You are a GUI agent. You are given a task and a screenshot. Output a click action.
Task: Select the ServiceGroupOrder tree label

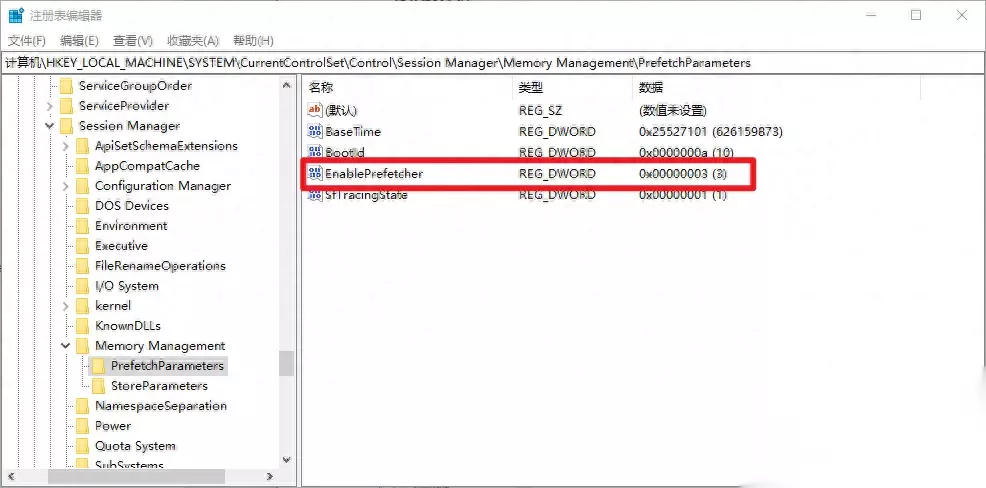click(135, 86)
